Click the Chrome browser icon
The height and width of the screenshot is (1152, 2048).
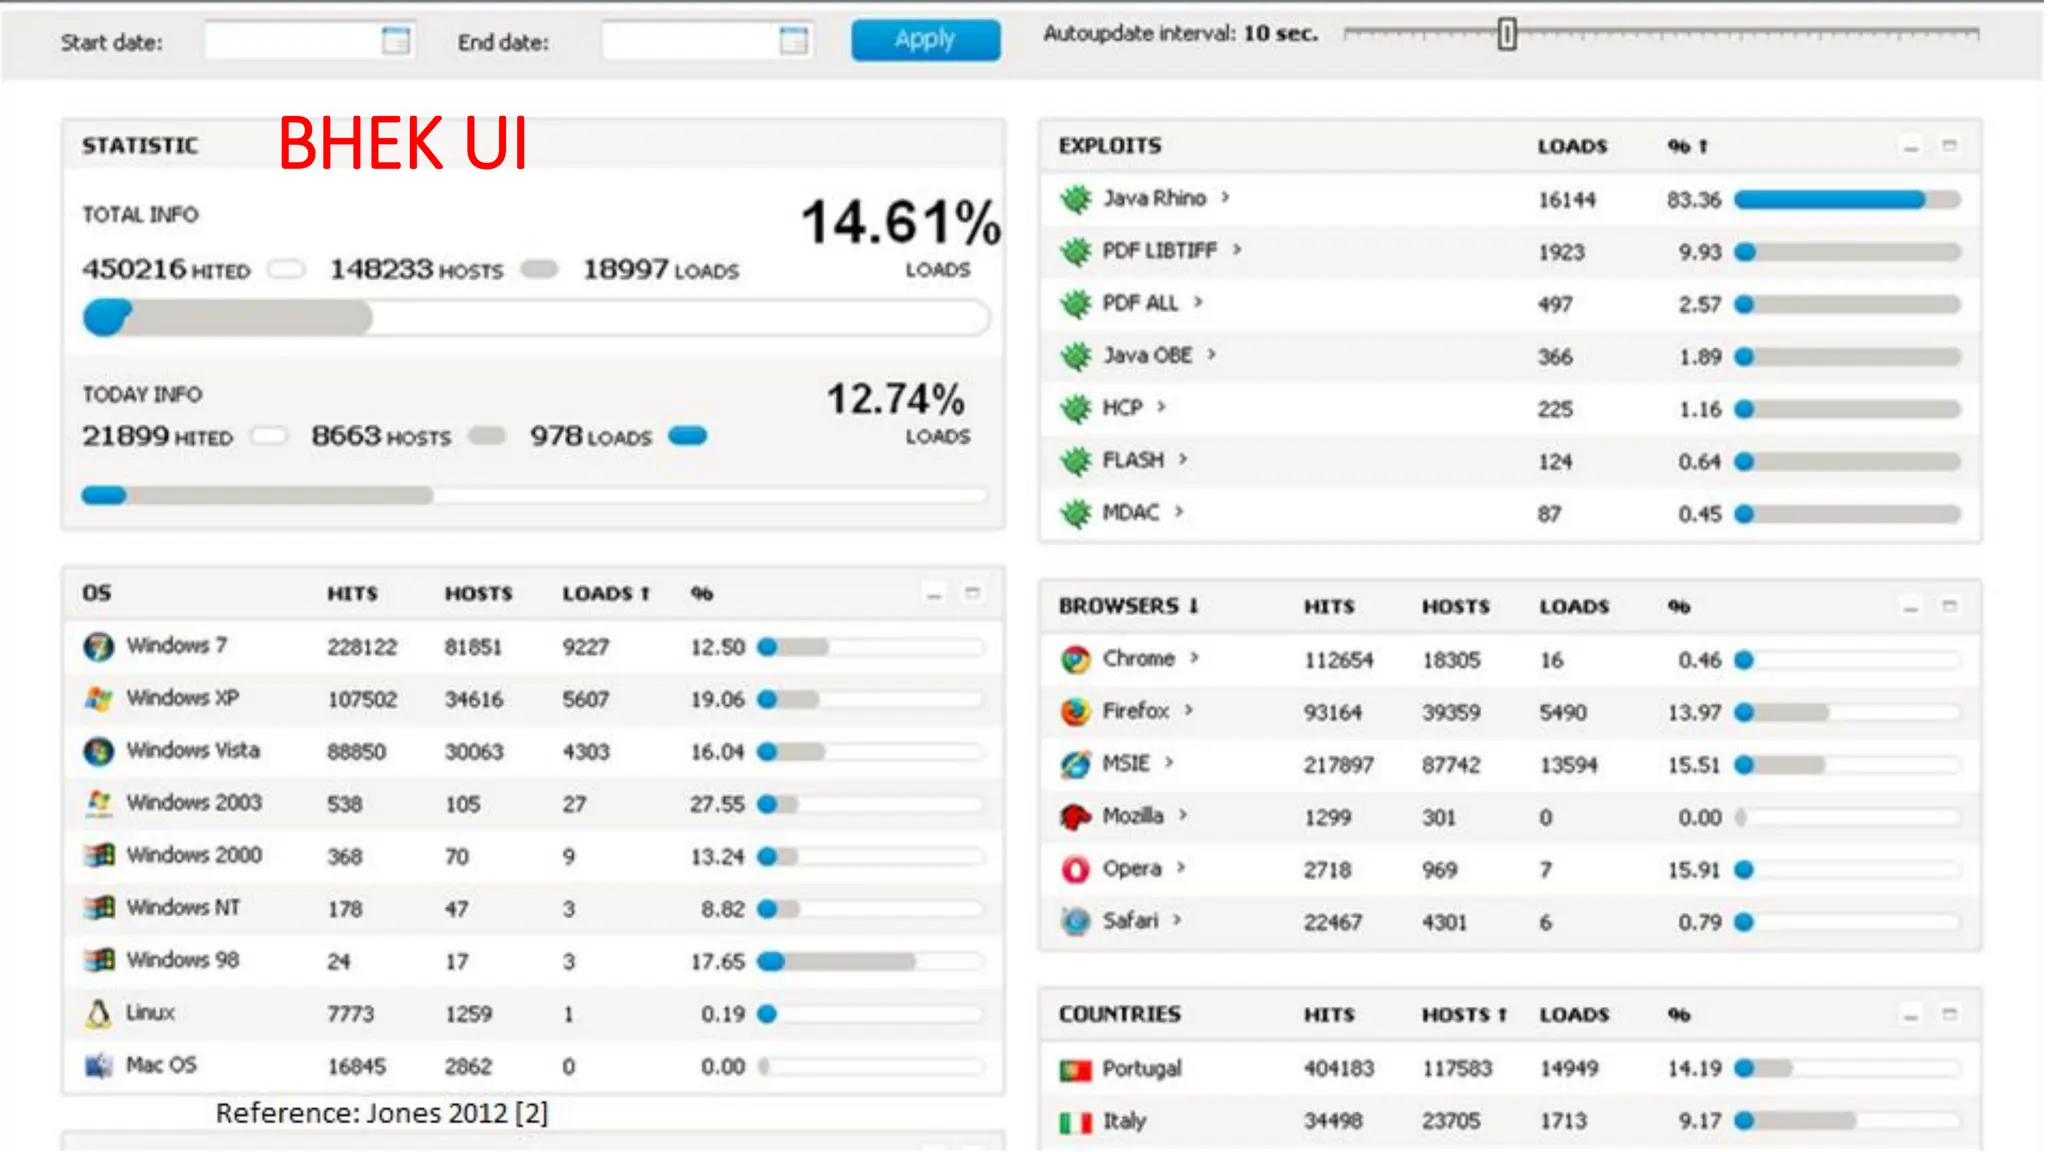[1076, 659]
